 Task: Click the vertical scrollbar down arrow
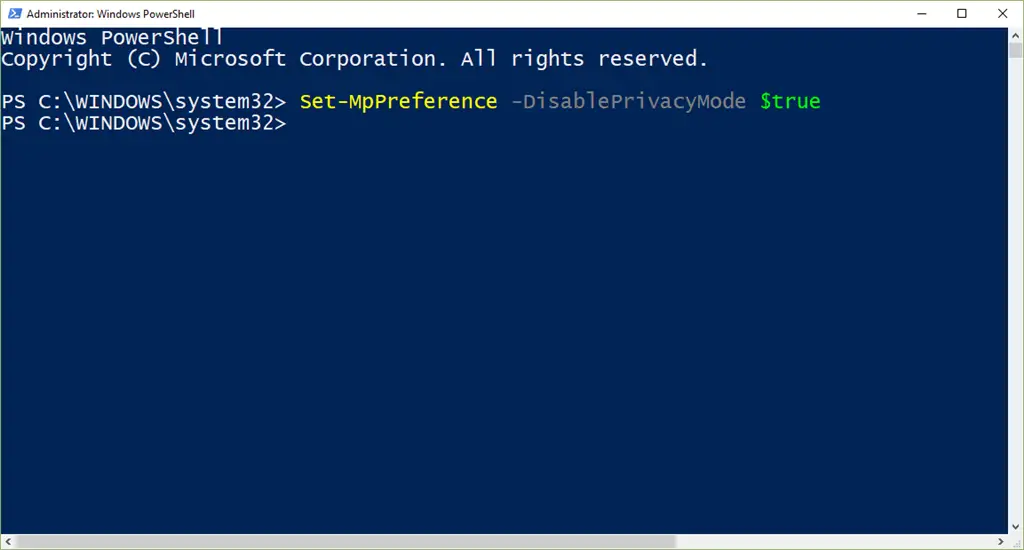pos(1016,526)
